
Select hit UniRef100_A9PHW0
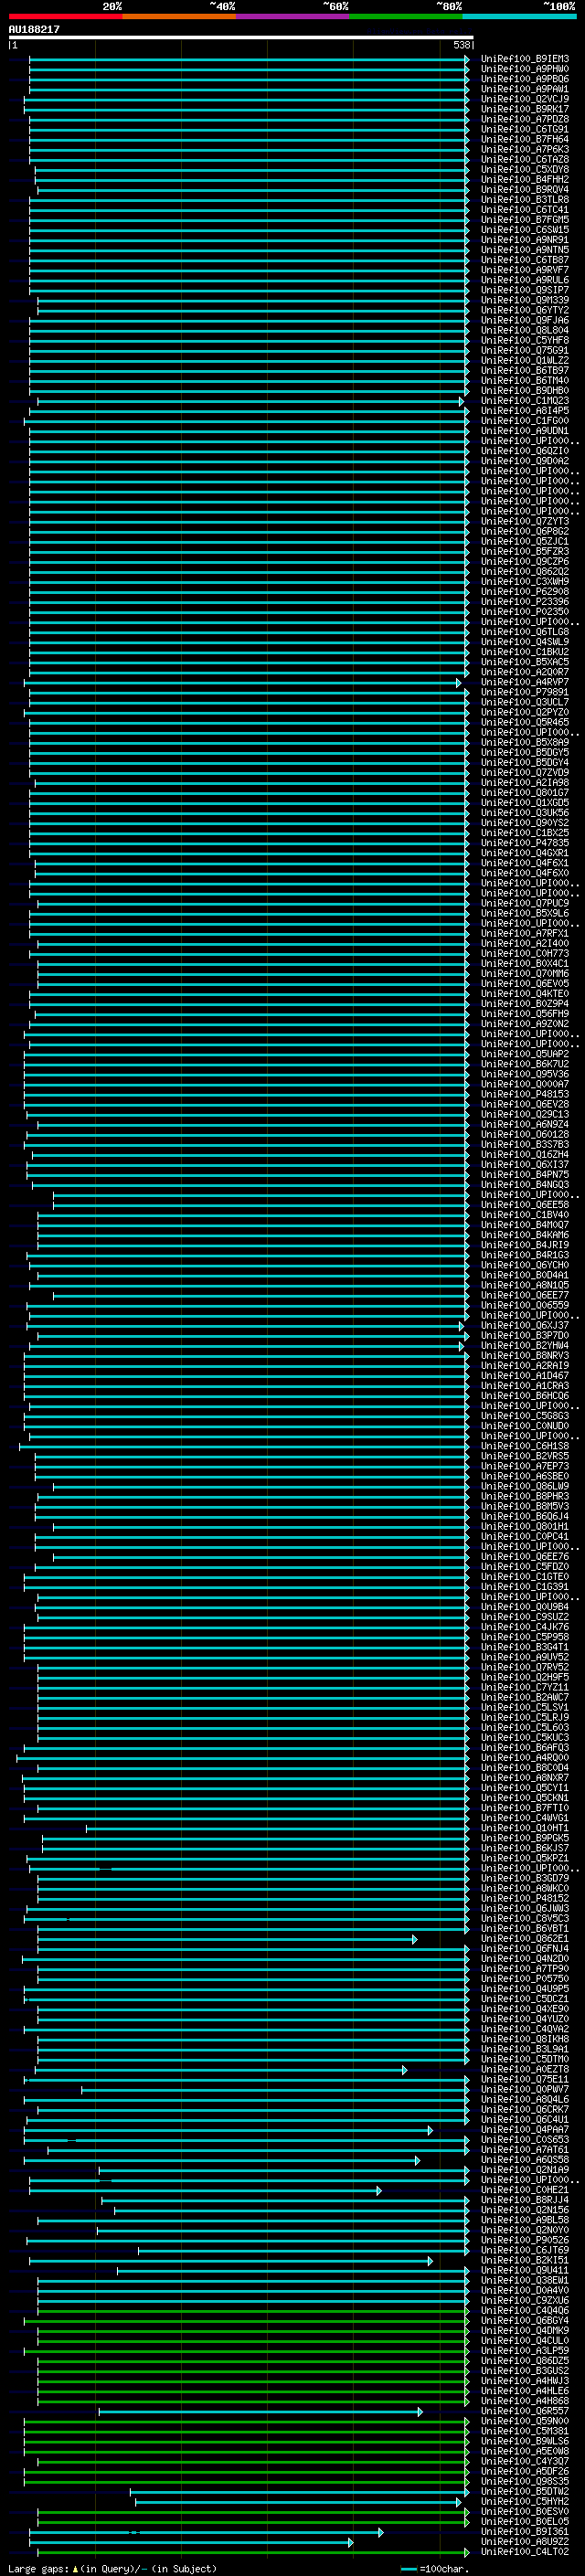525,69
